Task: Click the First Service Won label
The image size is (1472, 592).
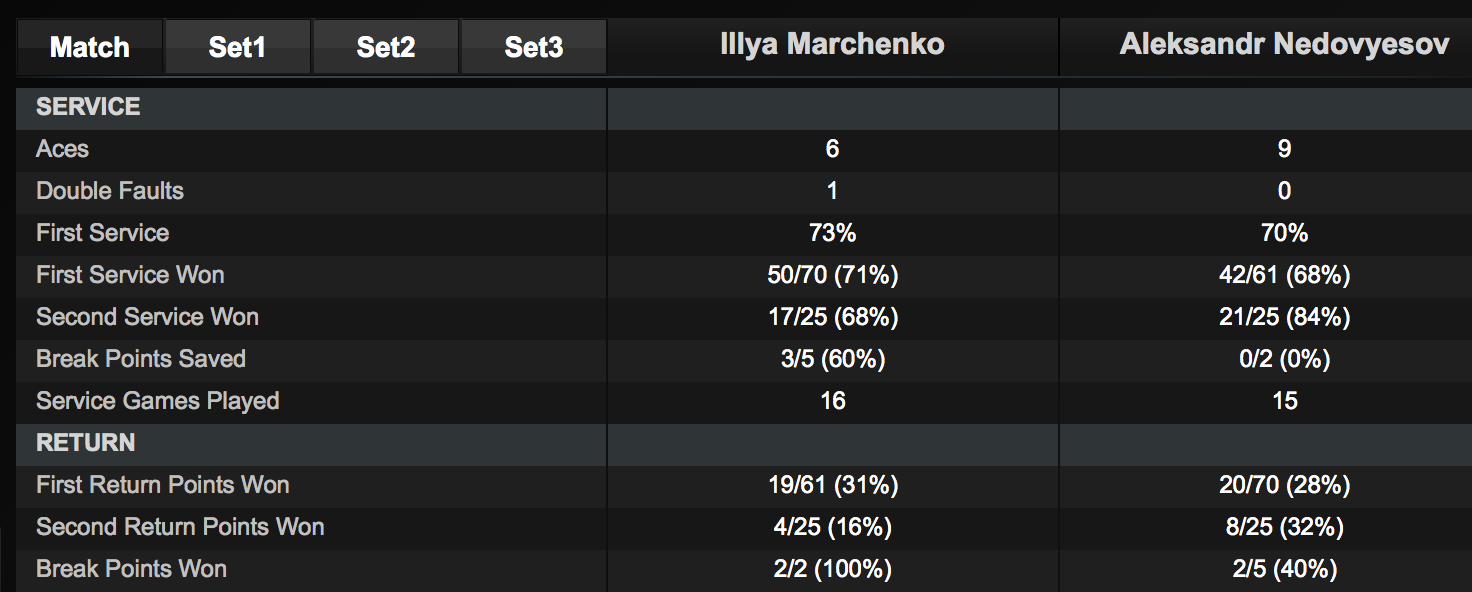Action: click(x=130, y=275)
